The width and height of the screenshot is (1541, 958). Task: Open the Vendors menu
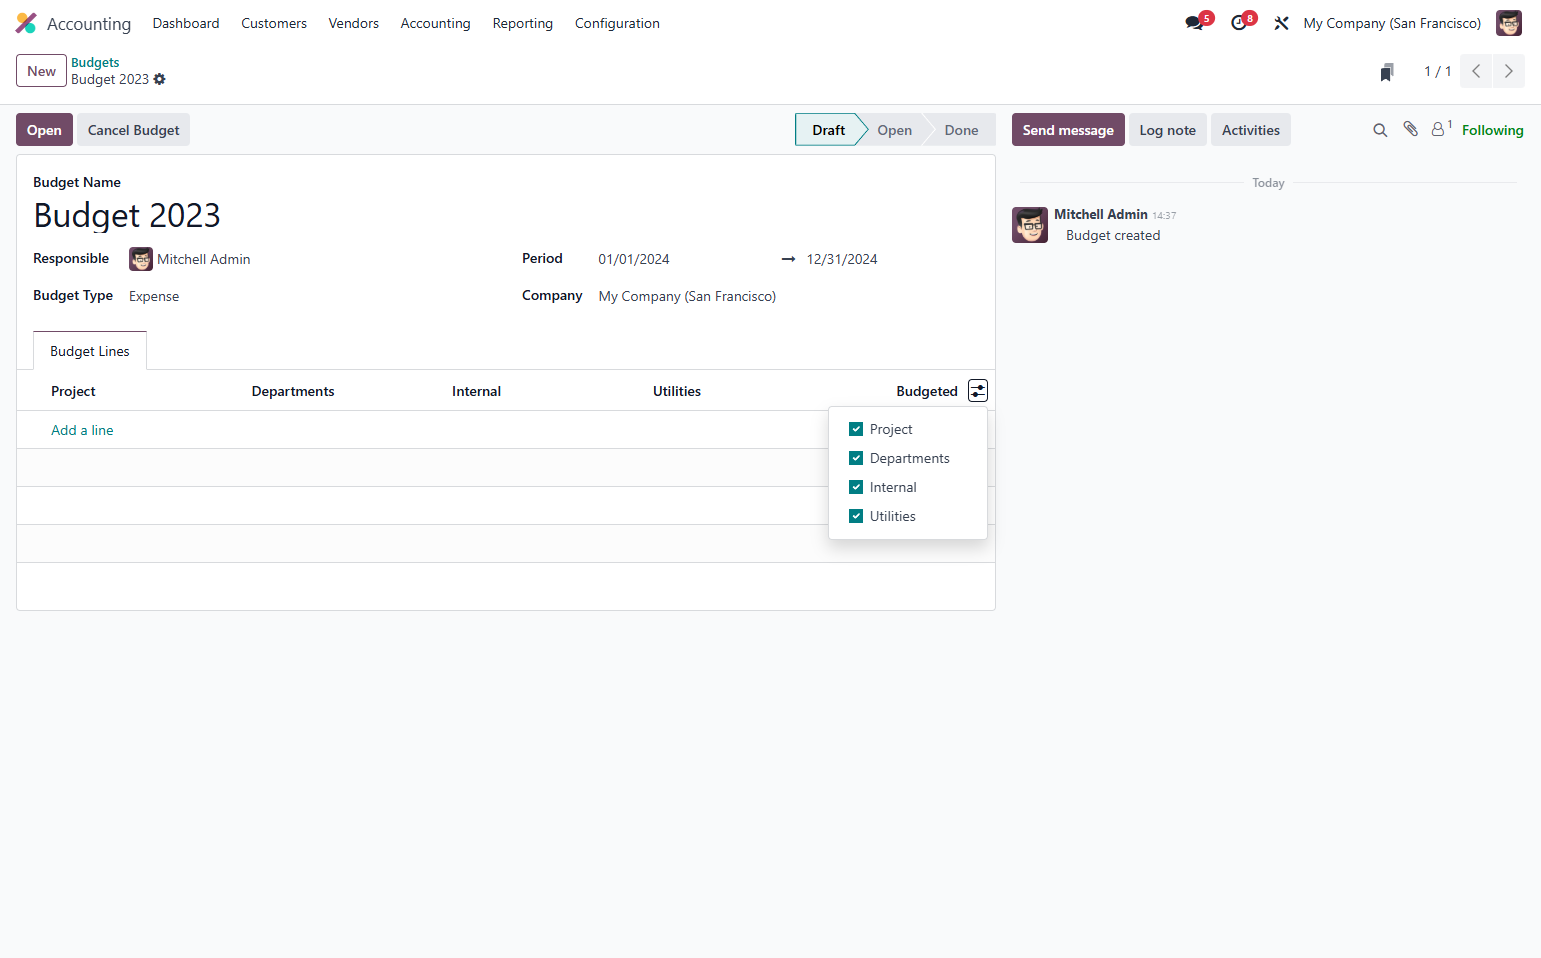354,23
